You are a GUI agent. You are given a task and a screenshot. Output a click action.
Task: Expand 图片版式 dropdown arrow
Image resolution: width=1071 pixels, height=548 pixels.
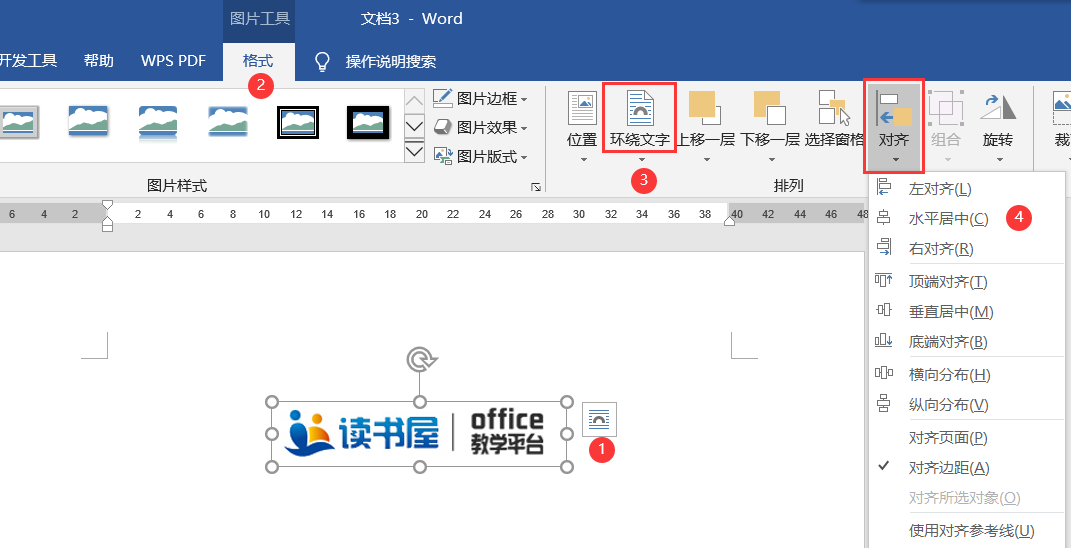click(525, 159)
